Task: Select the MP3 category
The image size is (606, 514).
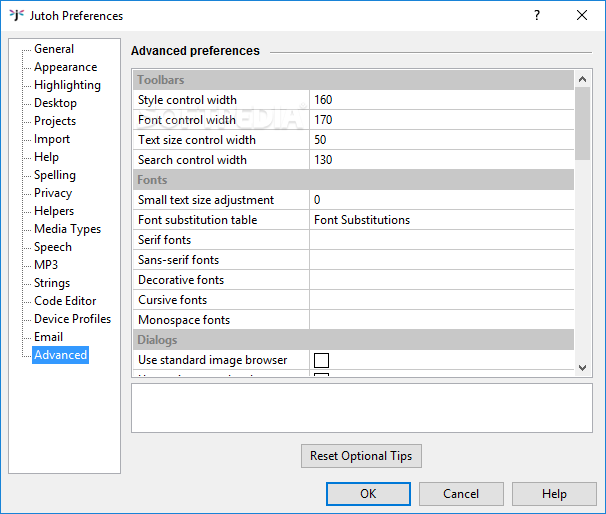Action: point(46,265)
